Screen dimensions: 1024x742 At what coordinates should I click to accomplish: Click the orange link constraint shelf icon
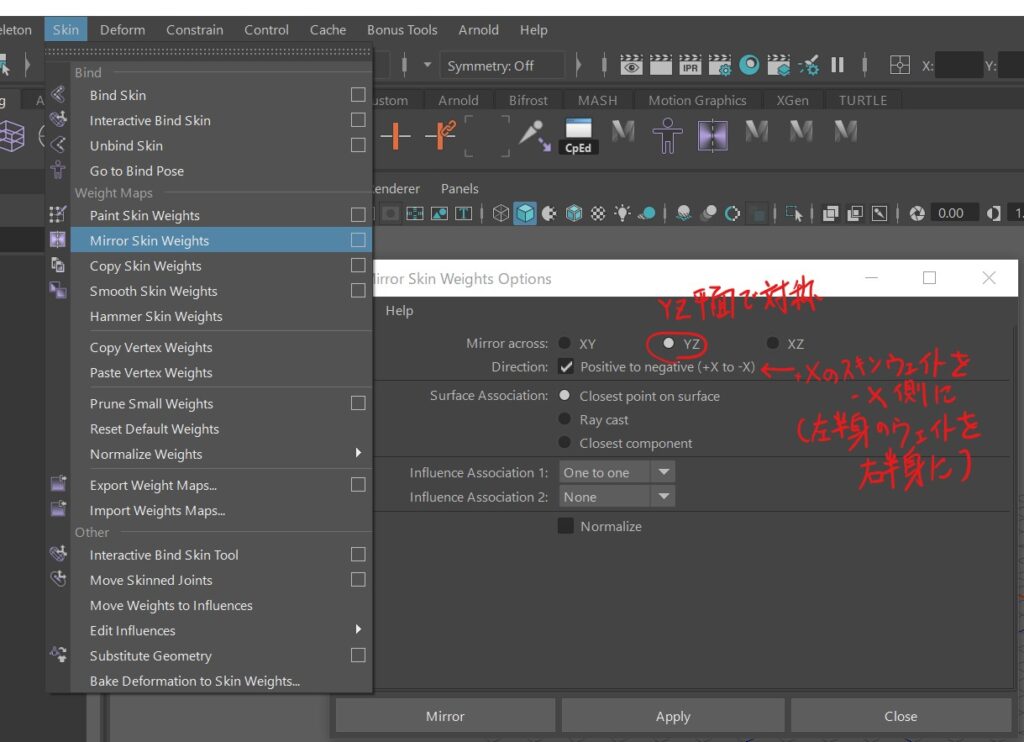pos(441,135)
